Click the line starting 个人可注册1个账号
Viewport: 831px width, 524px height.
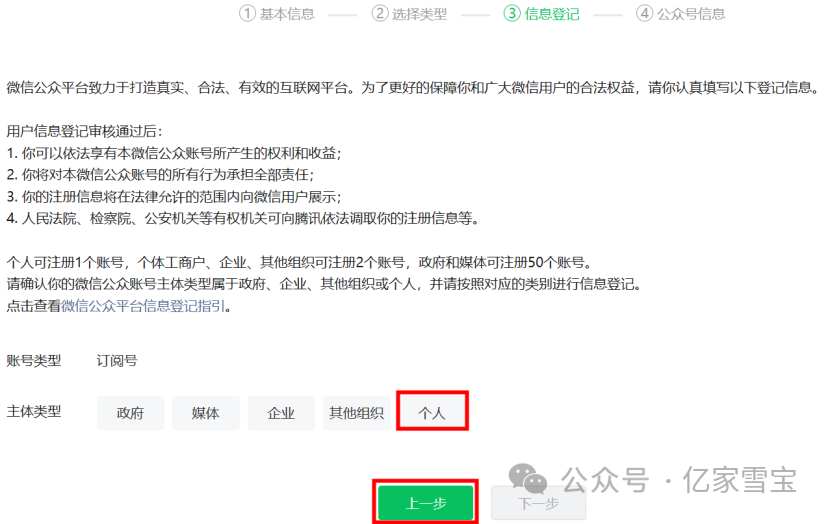[x=299, y=262]
